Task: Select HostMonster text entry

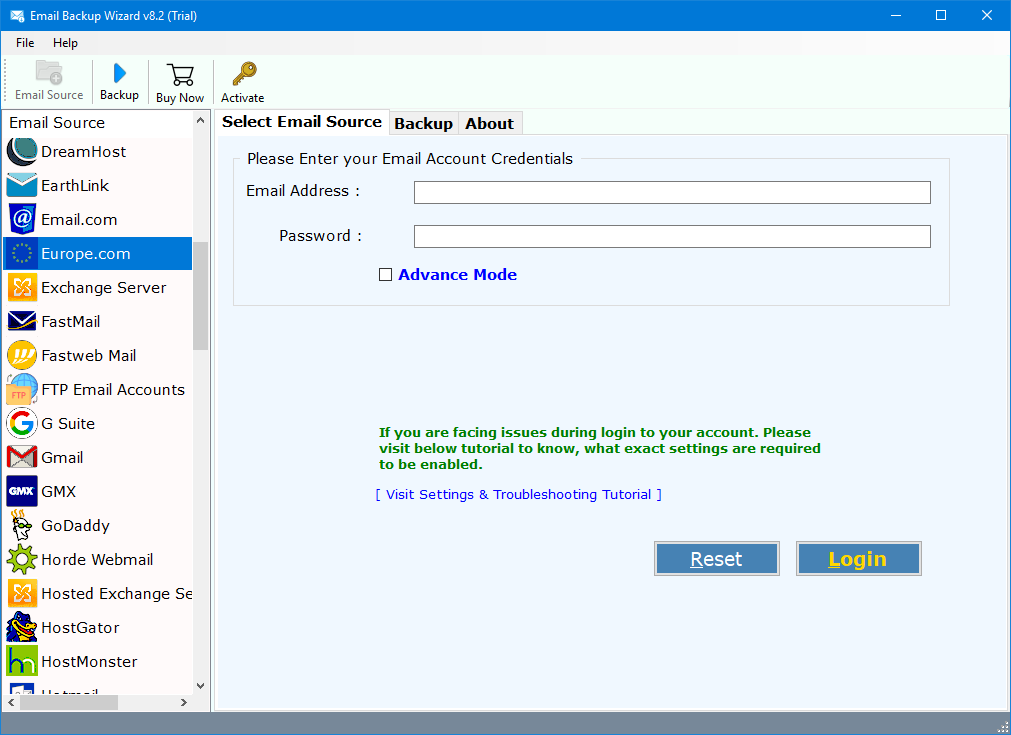Action: click(x=90, y=662)
